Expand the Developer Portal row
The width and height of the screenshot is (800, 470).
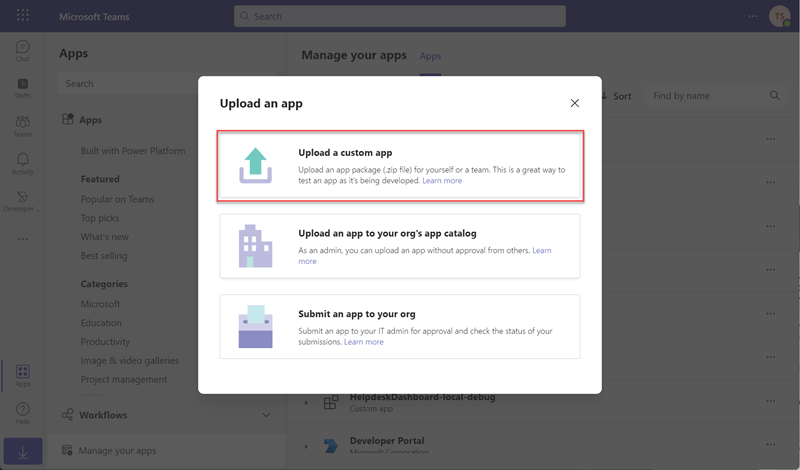tap(306, 447)
